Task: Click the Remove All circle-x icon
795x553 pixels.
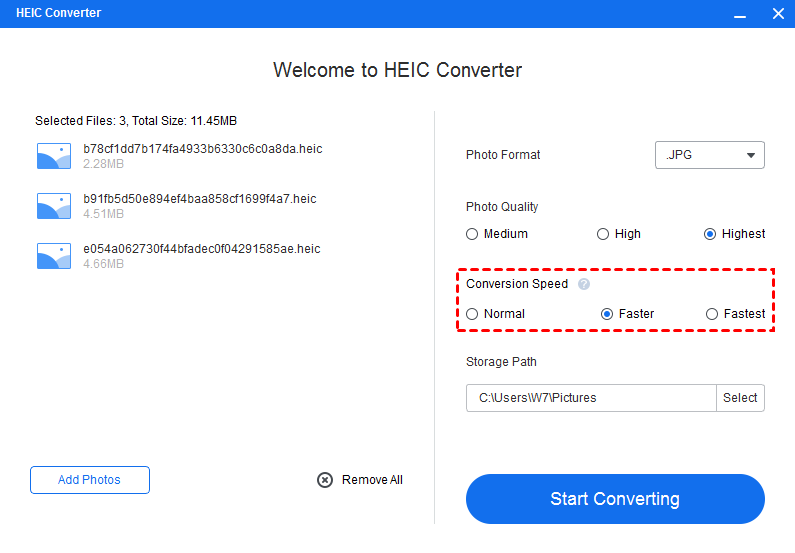Action: click(325, 480)
